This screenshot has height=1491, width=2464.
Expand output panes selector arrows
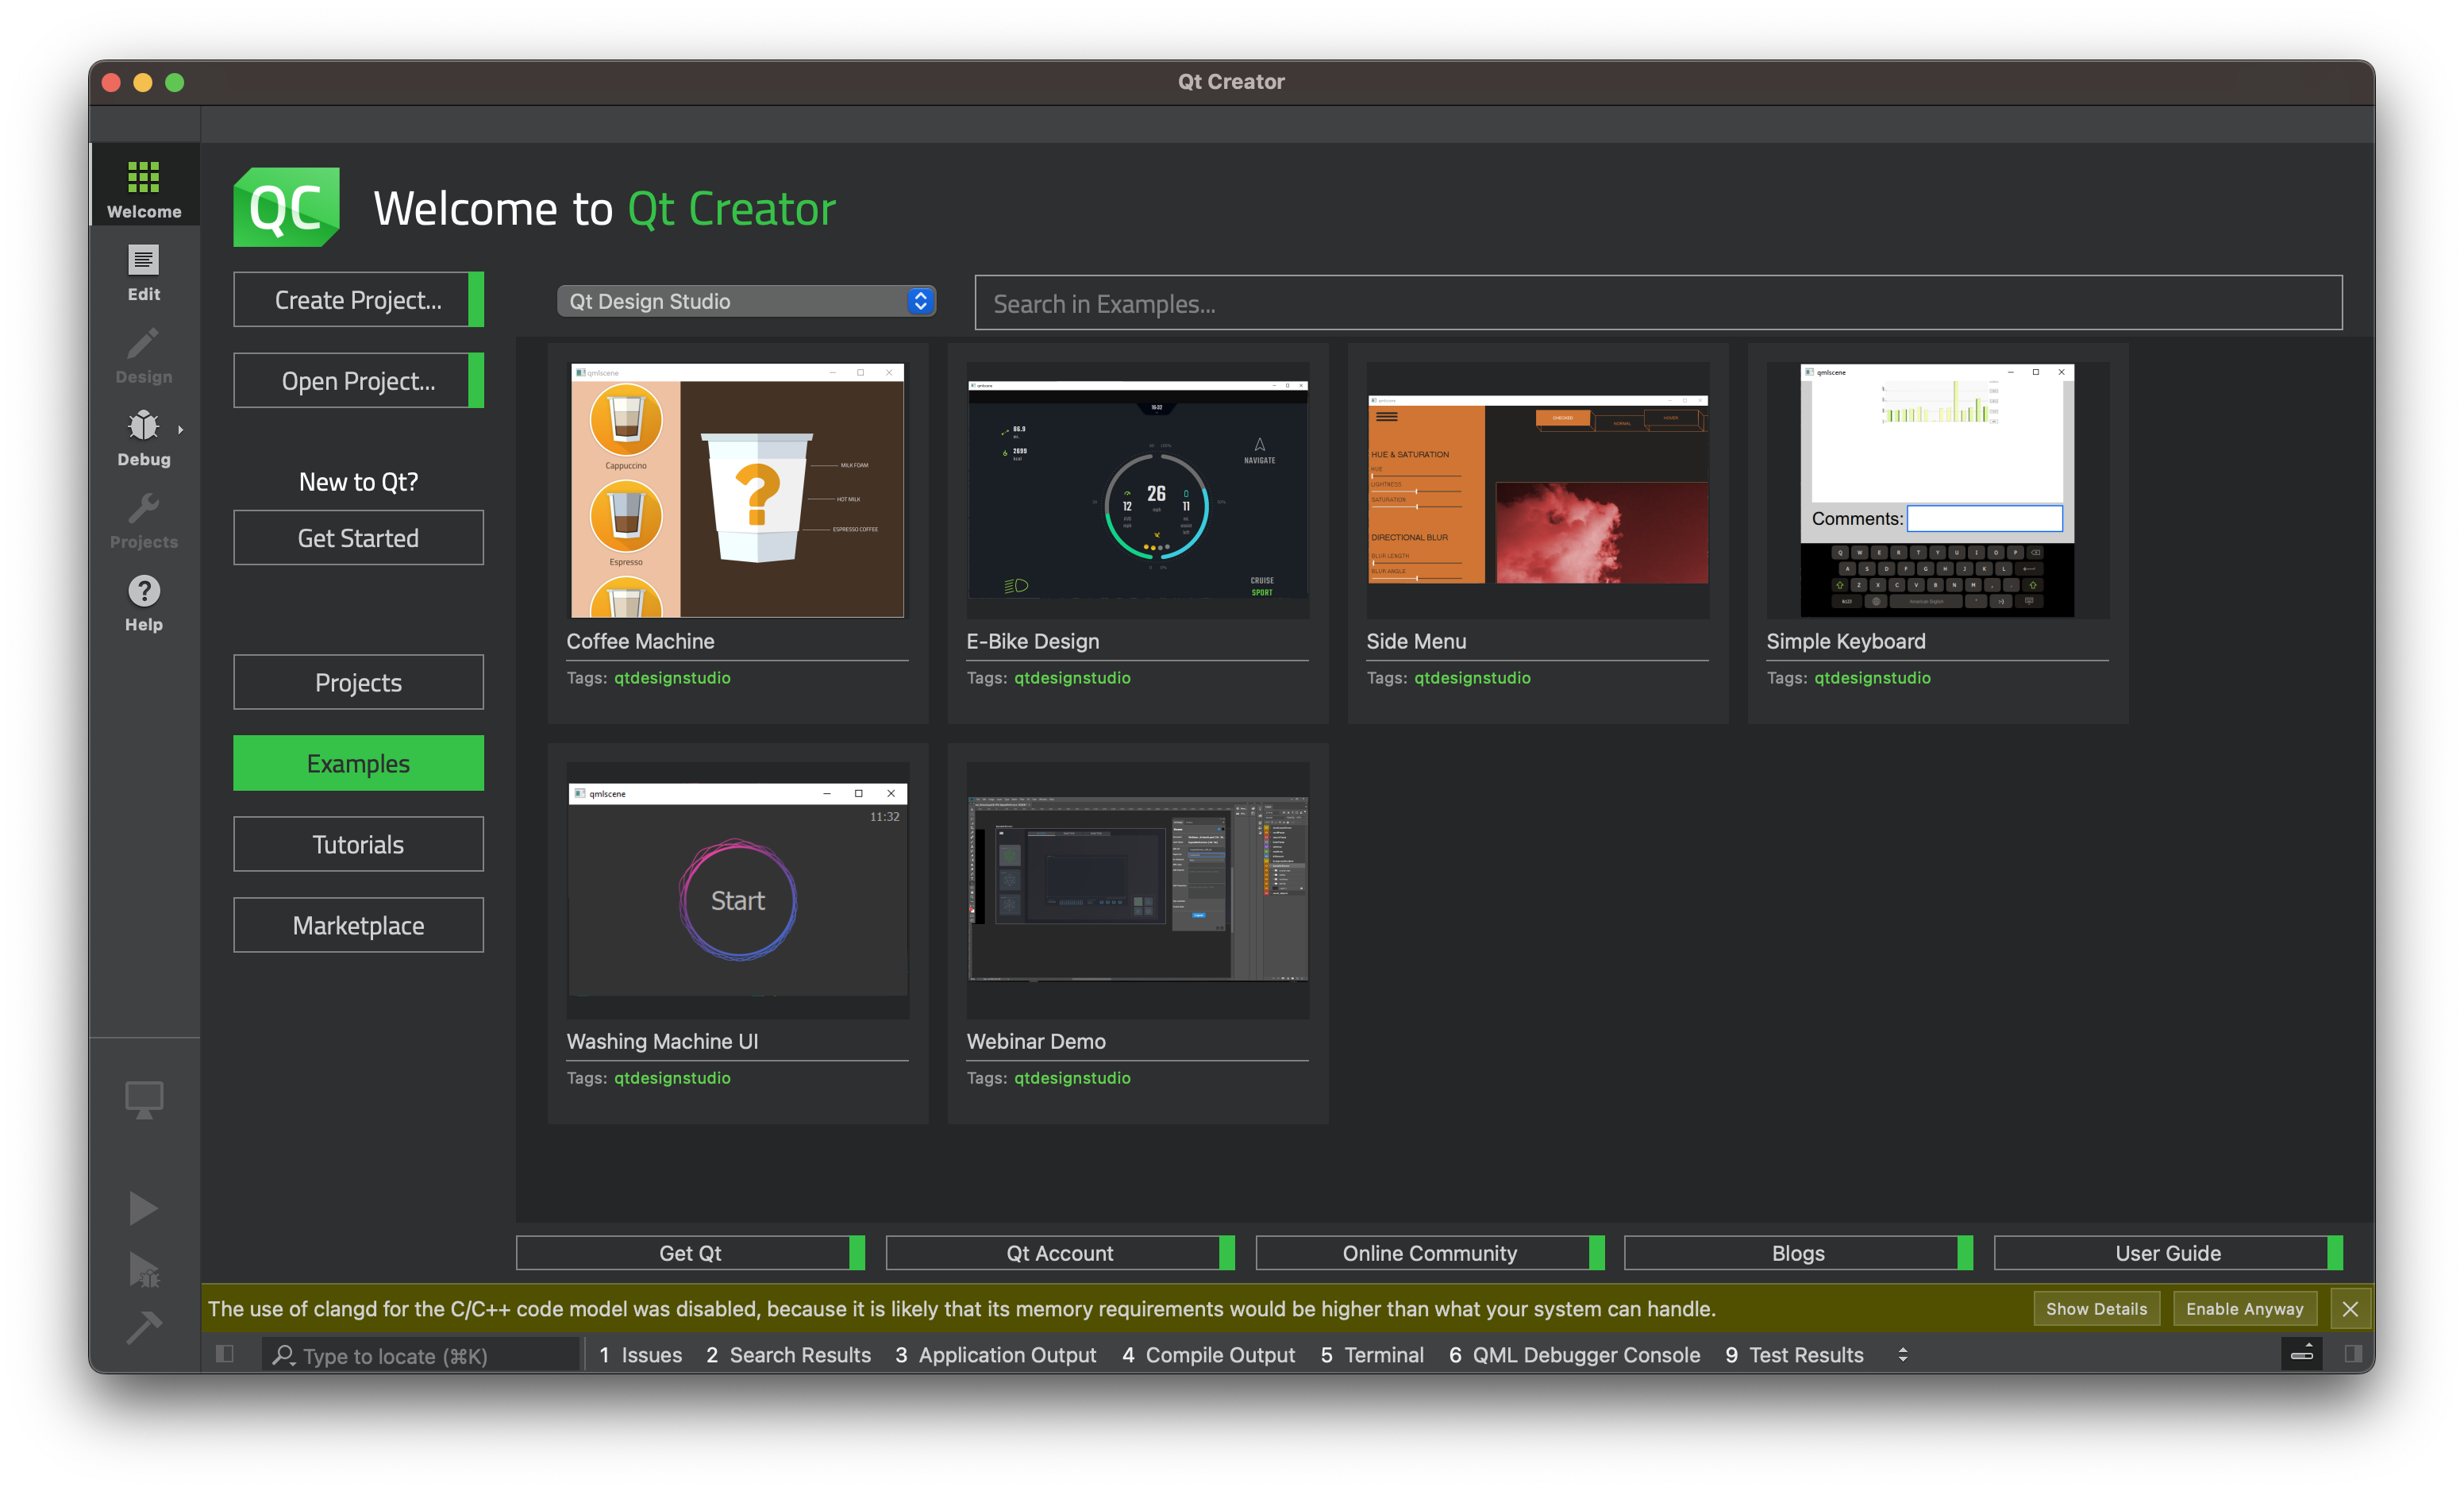[1902, 1355]
